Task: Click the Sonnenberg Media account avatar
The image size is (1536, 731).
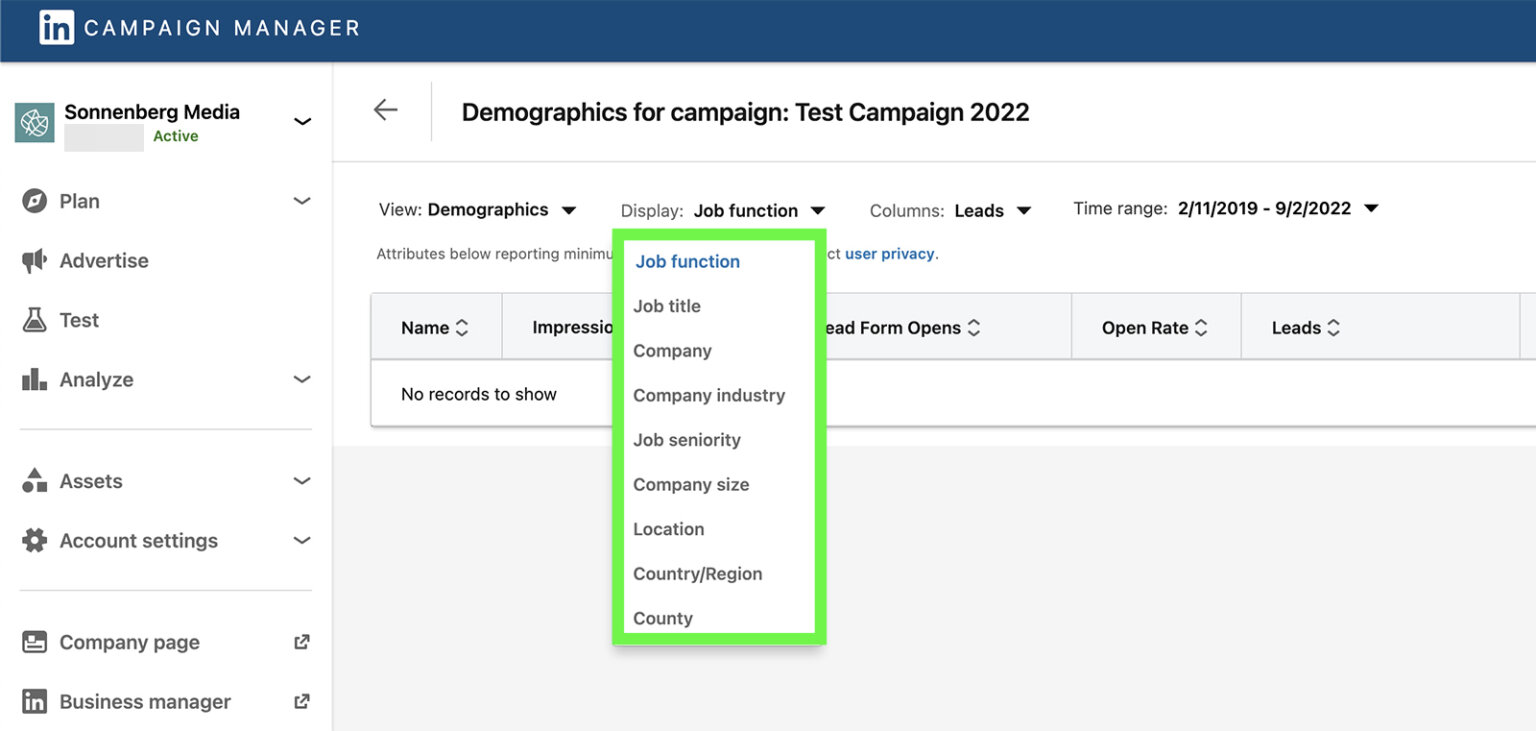Action: pos(33,122)
